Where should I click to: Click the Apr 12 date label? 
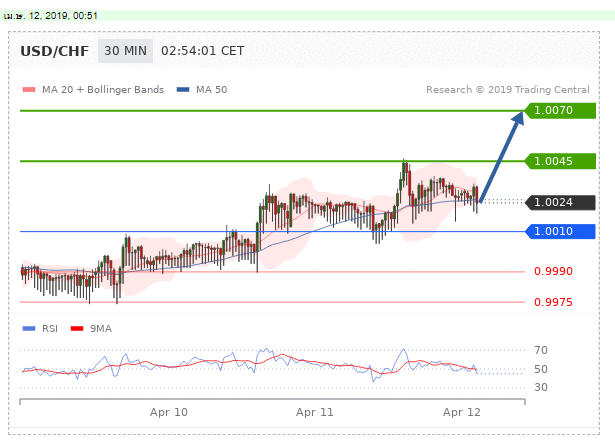(x=462, y=412)
